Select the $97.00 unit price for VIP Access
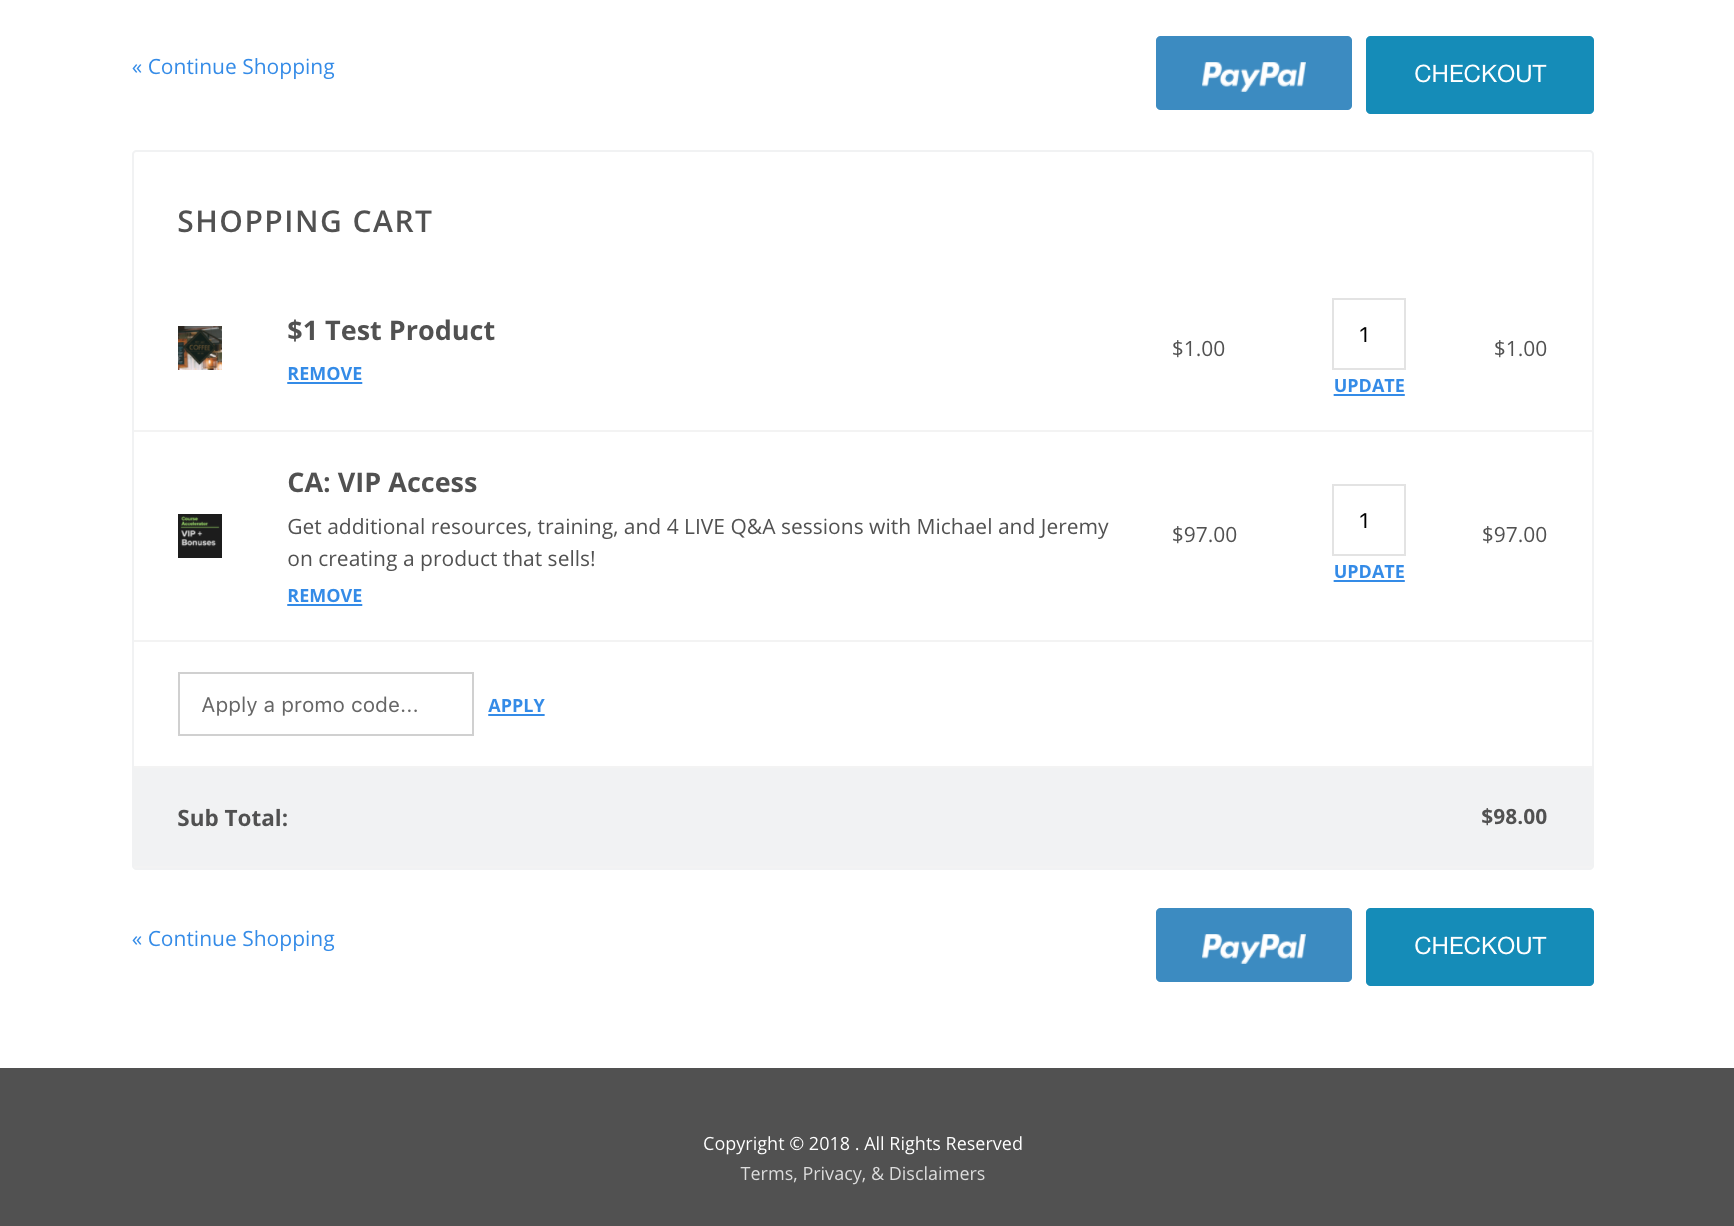The height and width of the screenshot is (1226, 1734). [x=1204, y=535]
